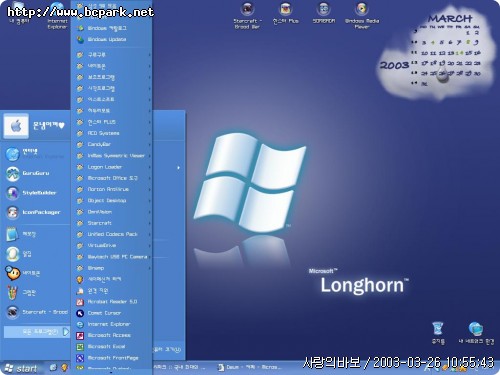500x375 pixels.
Task: Open Microsoft Excel in programs list
Action: 113,347
